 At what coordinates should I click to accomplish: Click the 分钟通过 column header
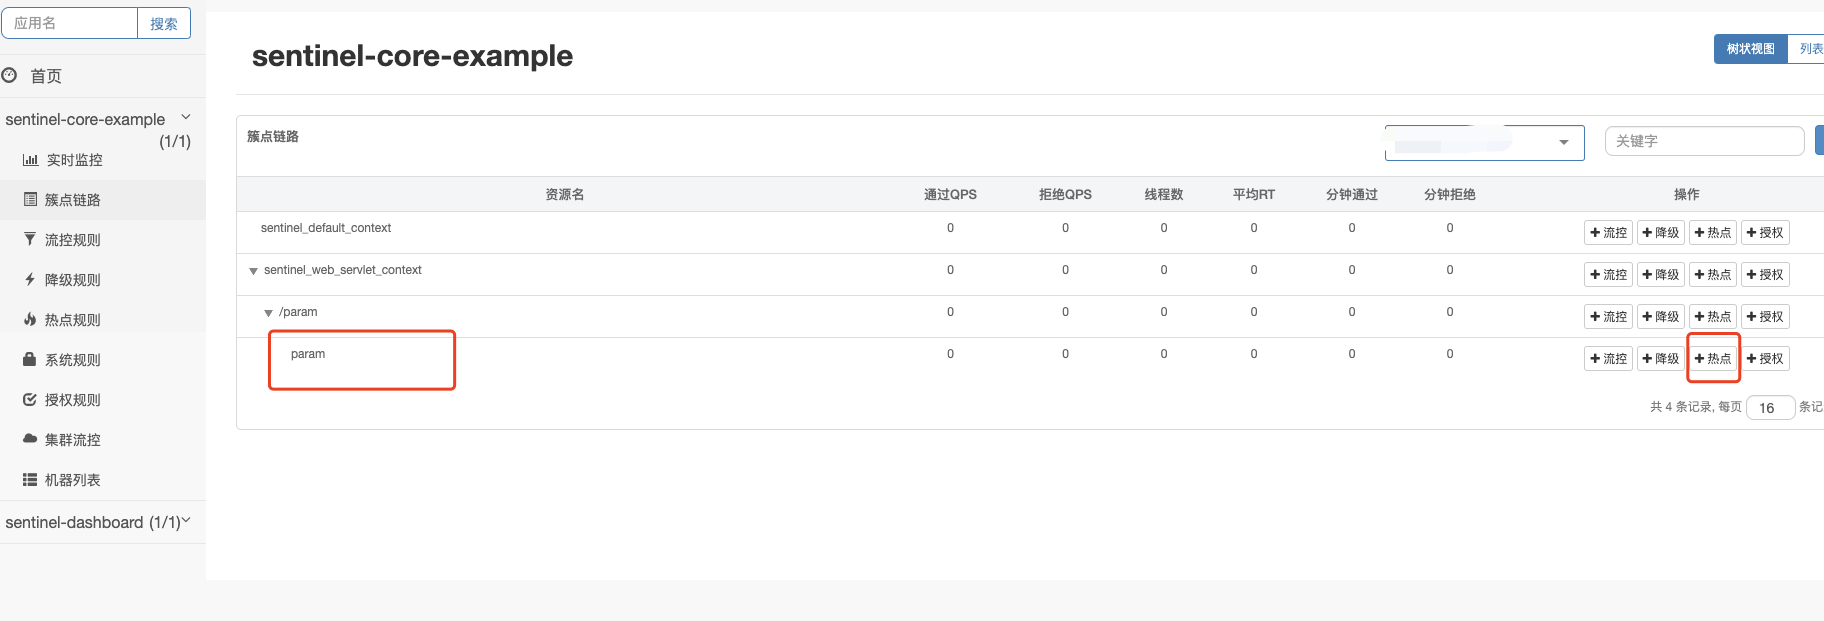[1352, 194]
